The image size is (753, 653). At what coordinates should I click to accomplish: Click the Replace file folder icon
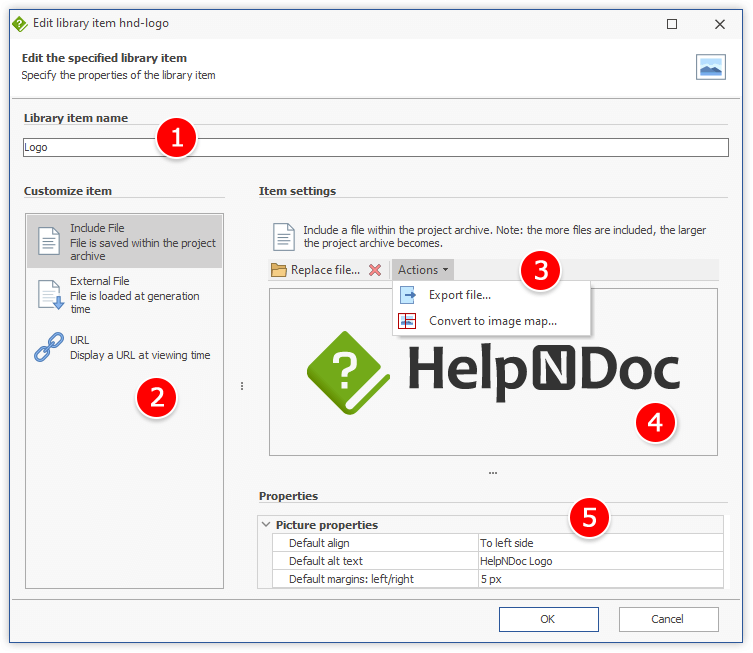tap(279, 270)
